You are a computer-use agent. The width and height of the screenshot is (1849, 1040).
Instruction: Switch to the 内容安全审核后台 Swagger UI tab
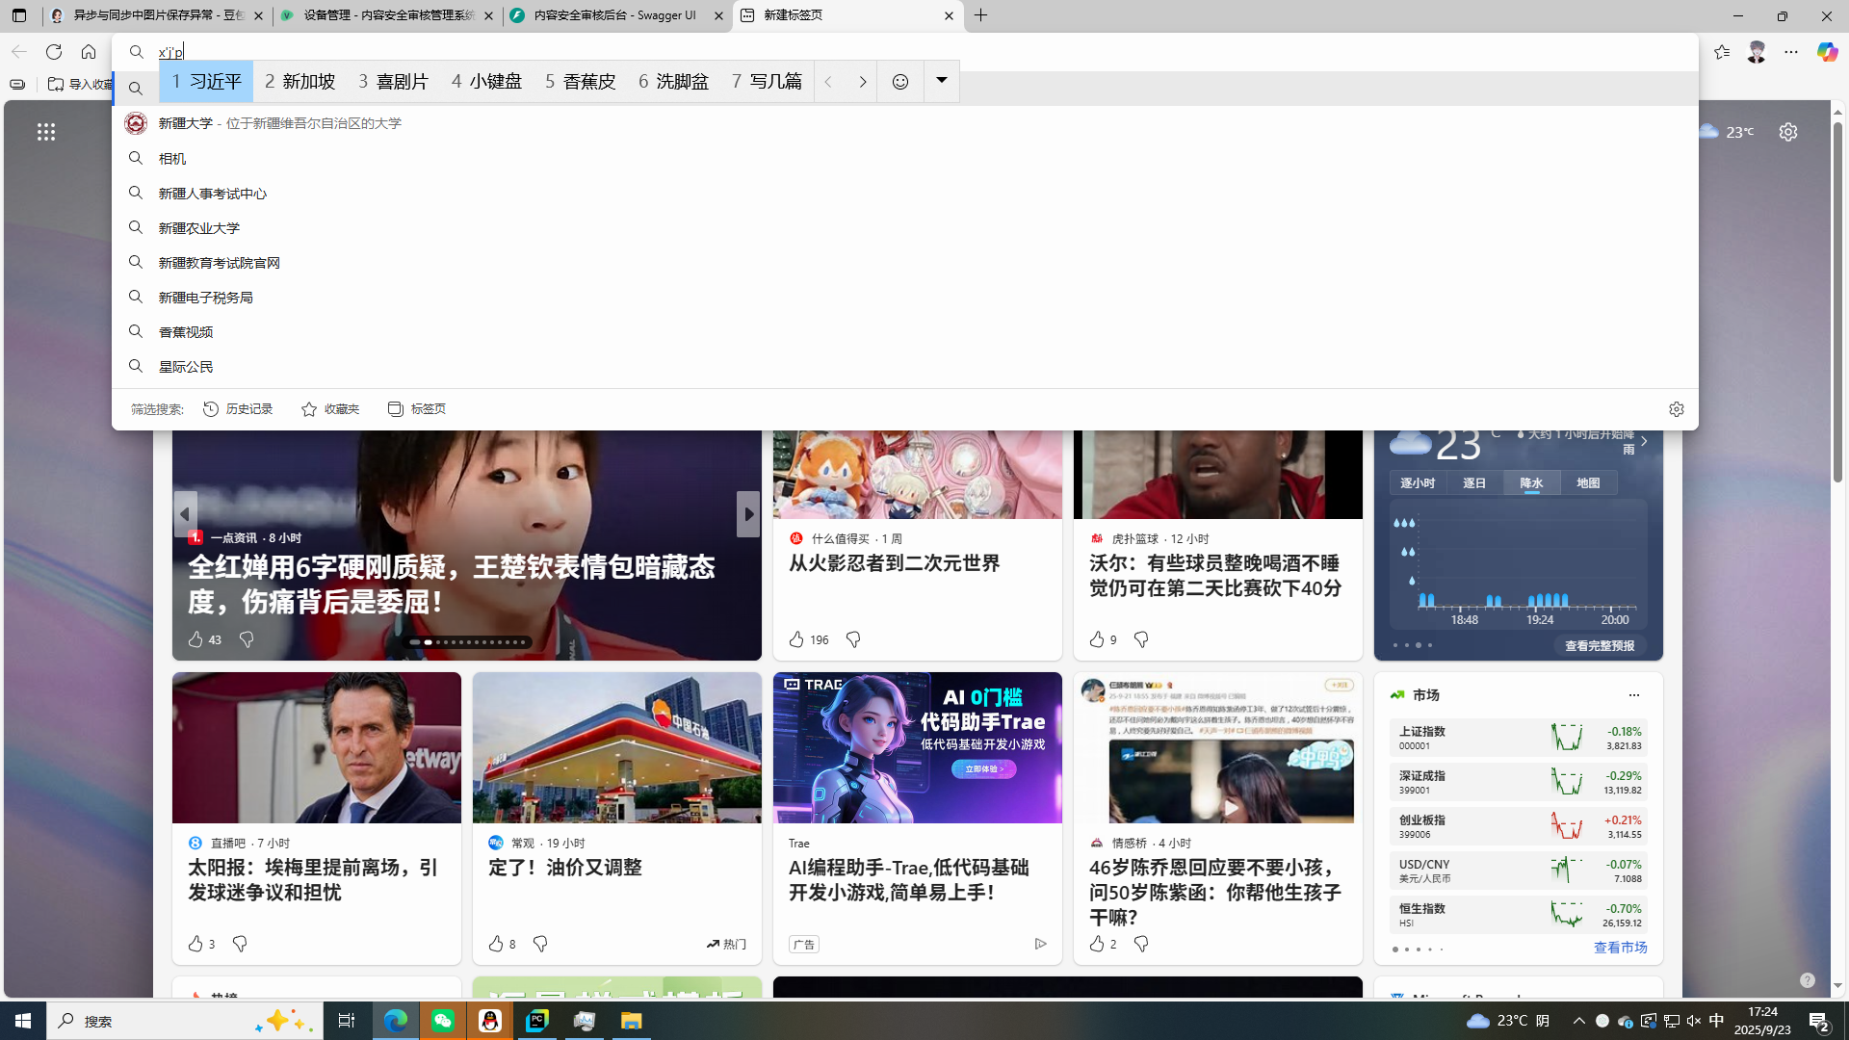pyautogui.click(x=616, y=16)
